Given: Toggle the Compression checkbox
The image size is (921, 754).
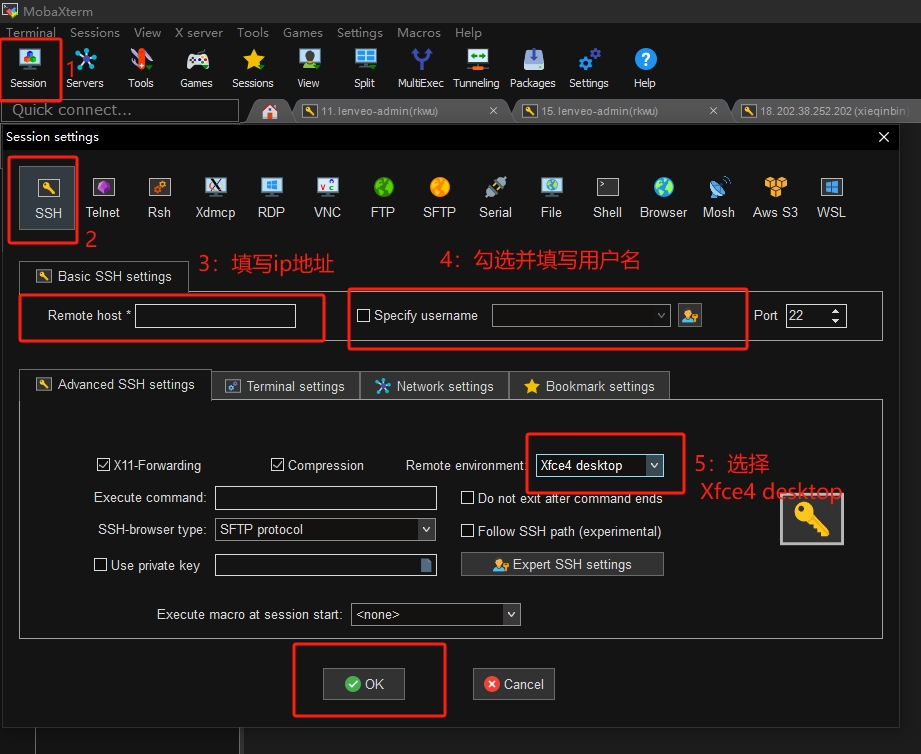Looking at the screenshot, I should click(x=277, y=464).
